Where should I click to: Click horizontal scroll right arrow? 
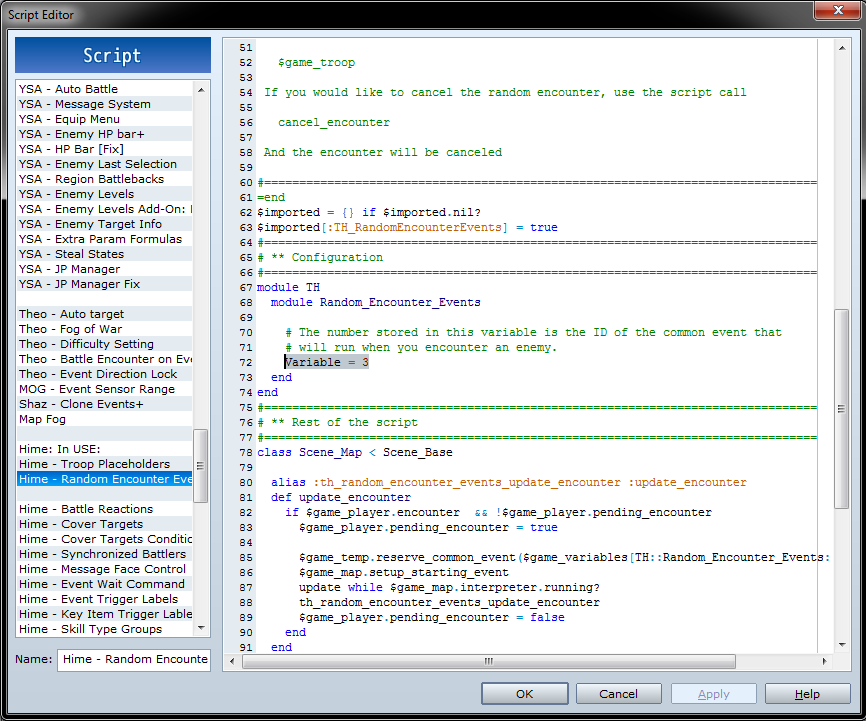tap(825, 661)
